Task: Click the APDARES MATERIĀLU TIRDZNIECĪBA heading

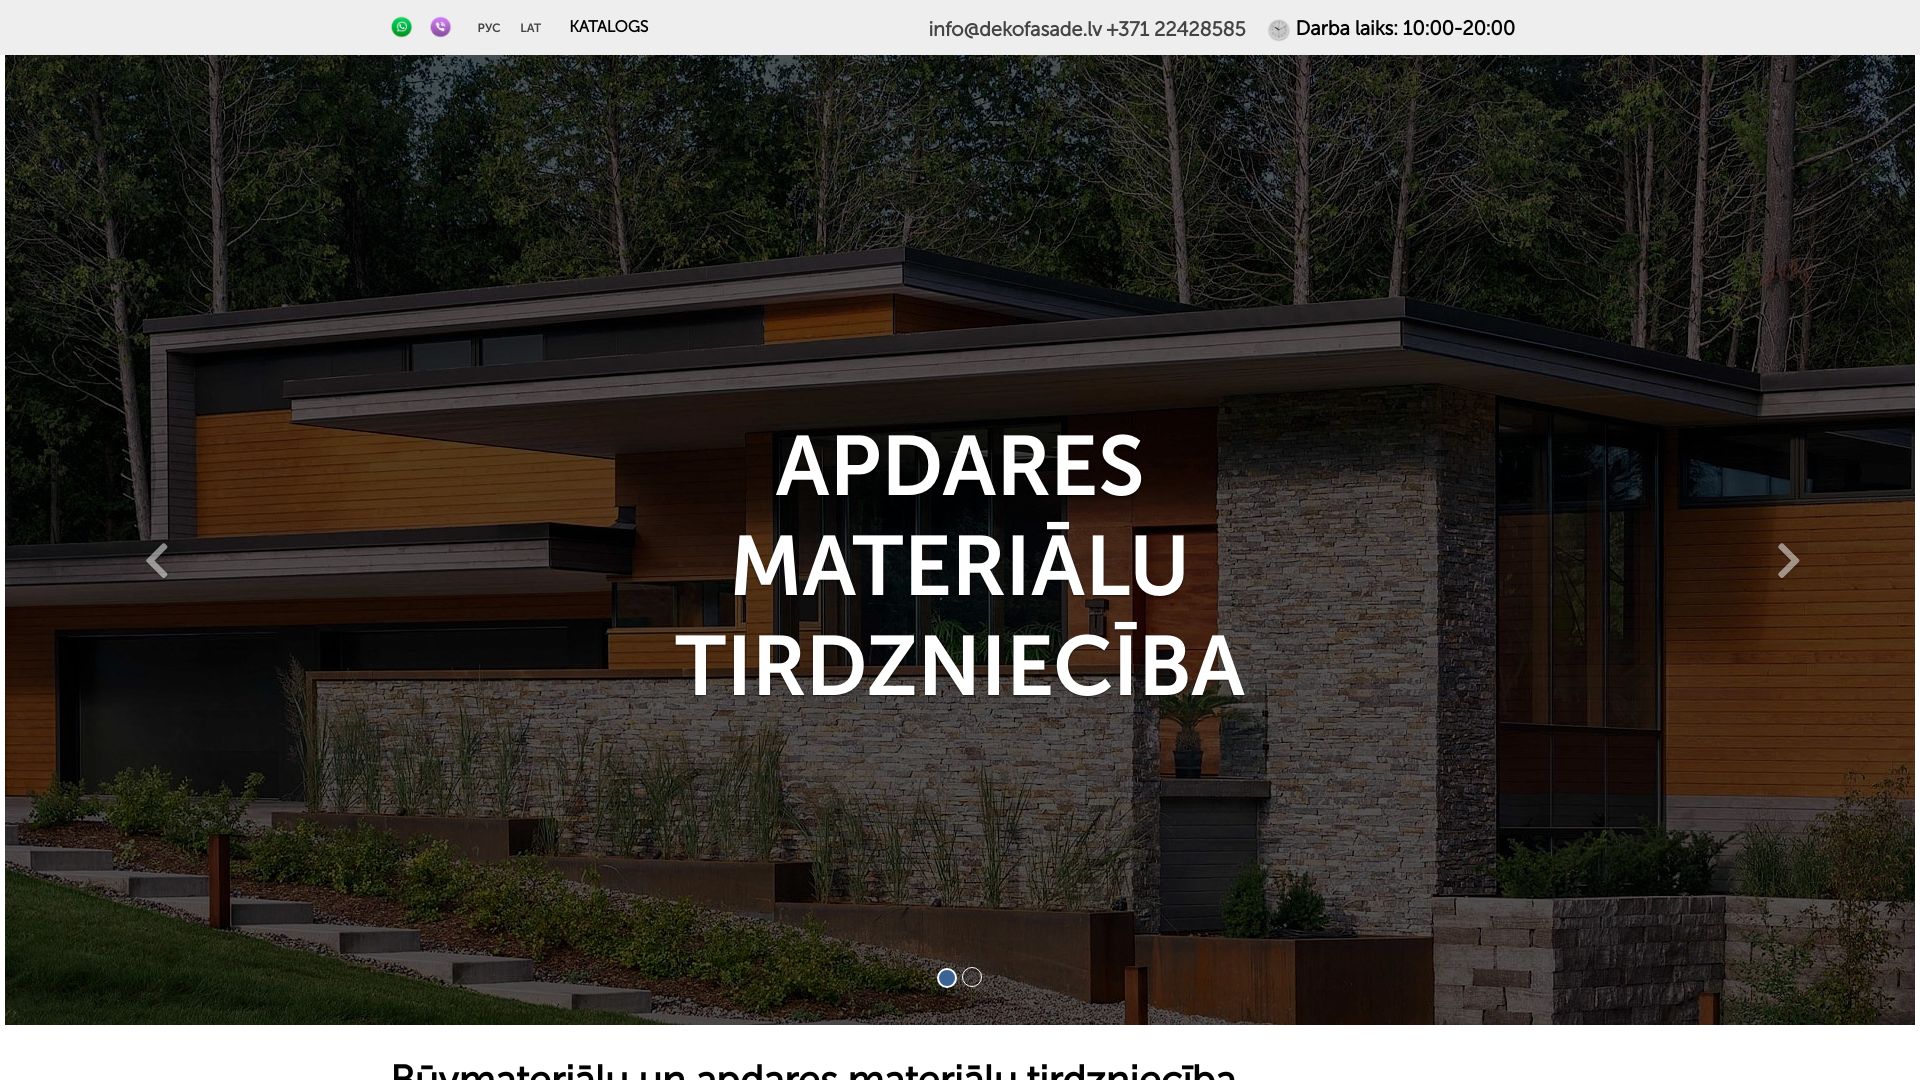Action: point(958,566)
